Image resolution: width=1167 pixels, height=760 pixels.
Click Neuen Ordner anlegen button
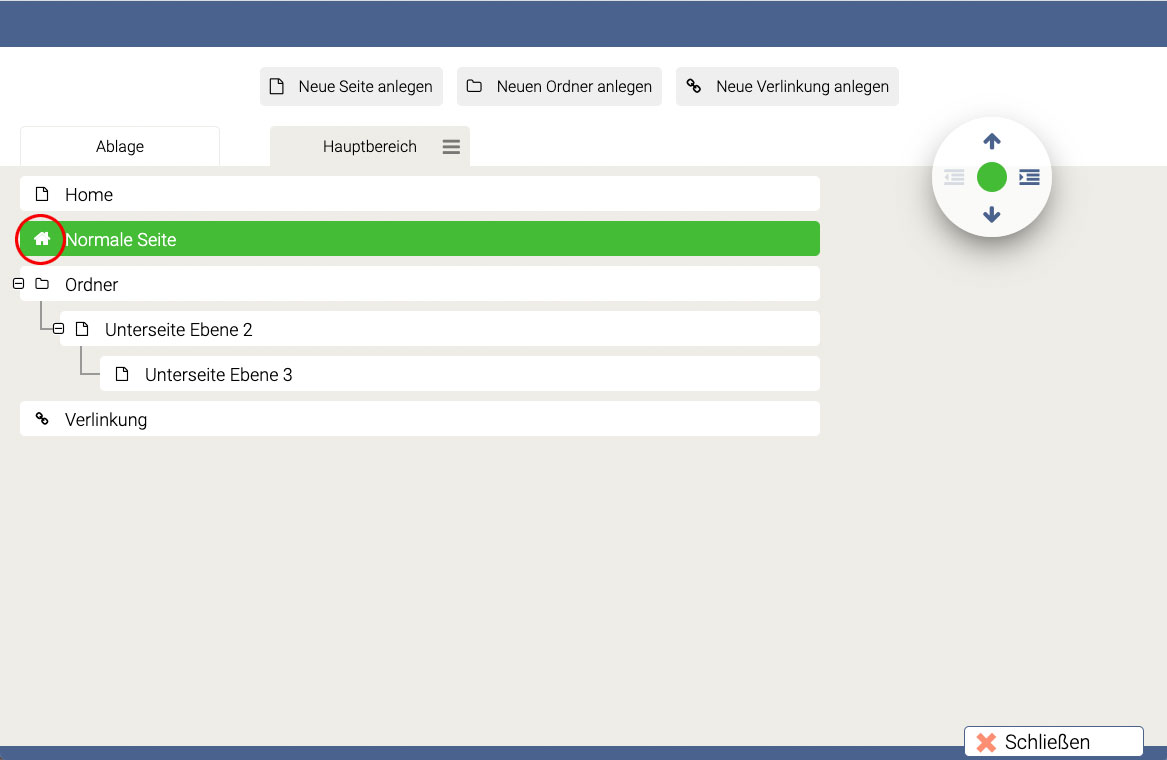(560, 86)
